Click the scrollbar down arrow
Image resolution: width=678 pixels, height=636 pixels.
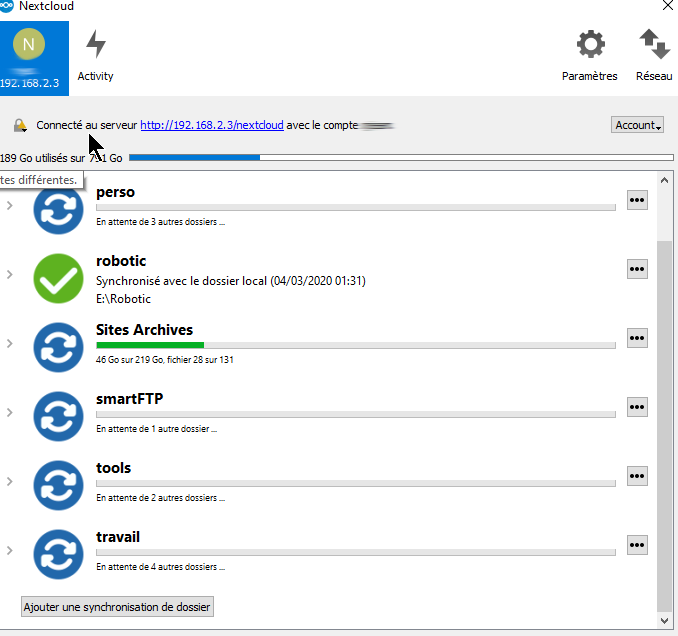pyautogui.click(x=665, y=621)
